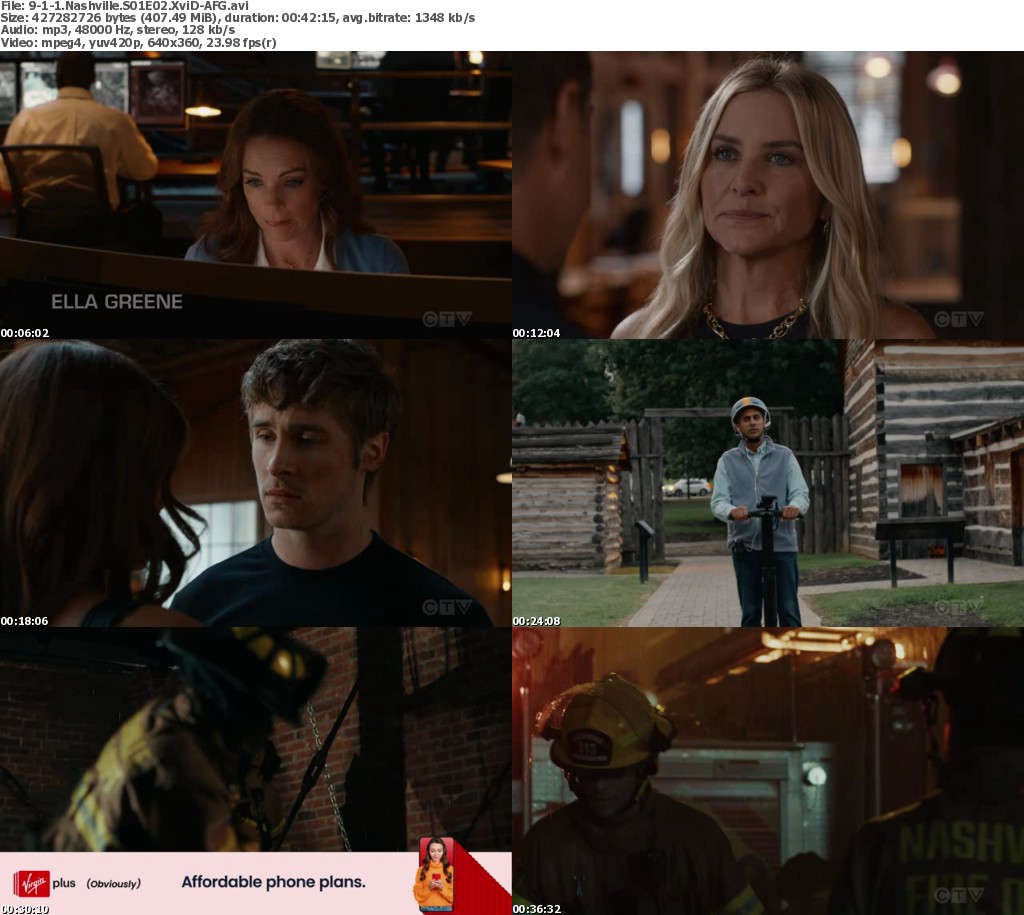1024x915 pixels.
Task: Select the Segway rider thumbnail
Action: (768, 483)
